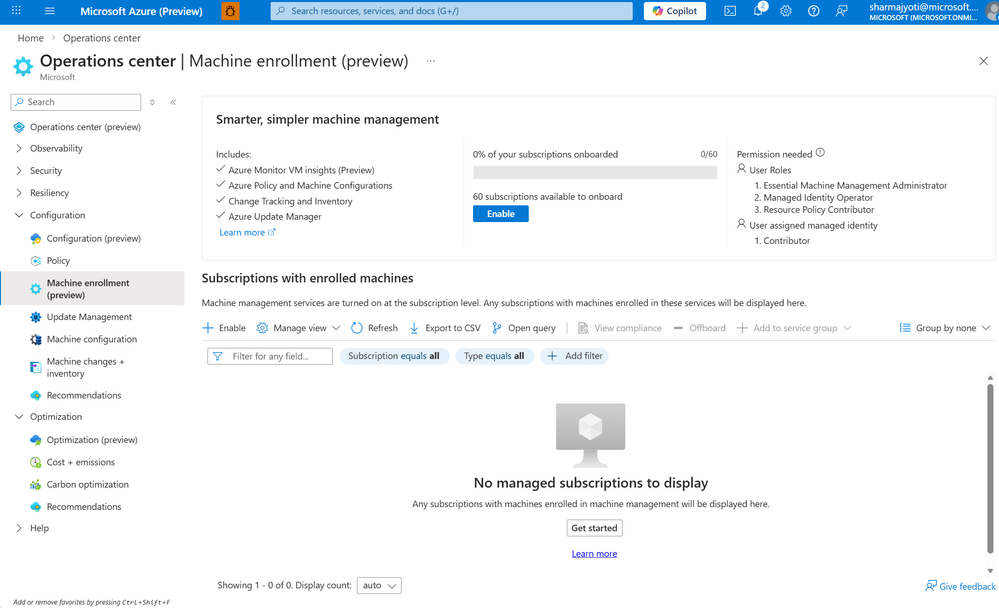999x608 pixels.
Task: Click the blue Enable button
Action: (501, 214)
